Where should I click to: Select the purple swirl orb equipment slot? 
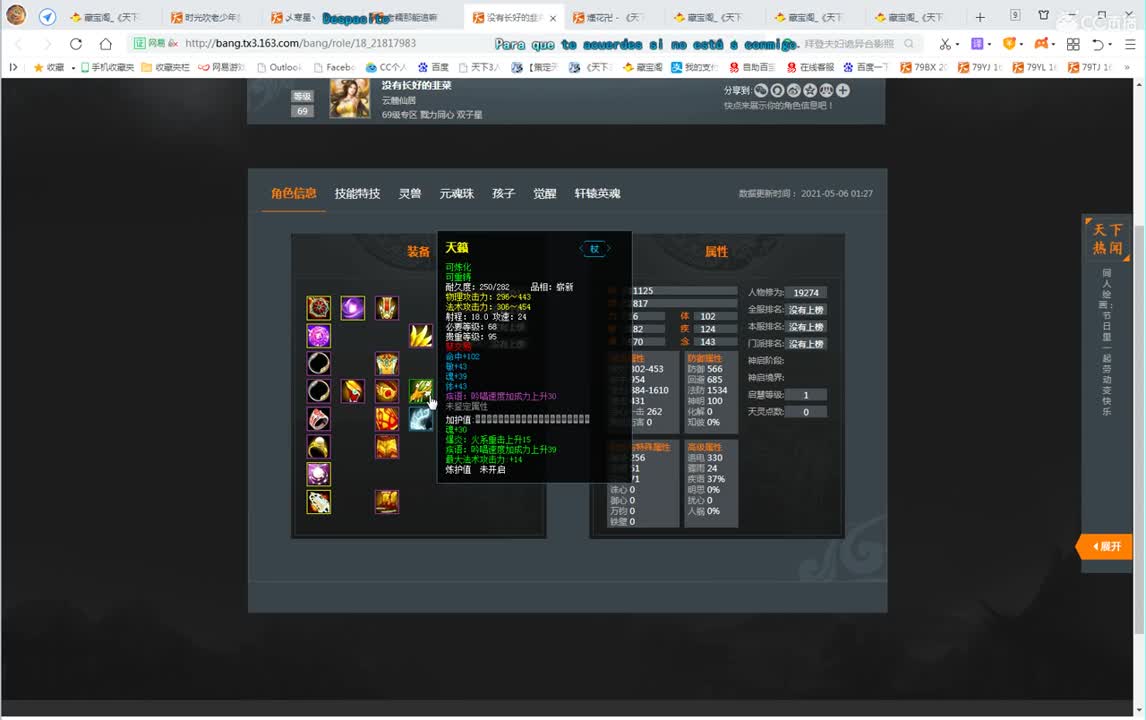click(x=352, y=308)
